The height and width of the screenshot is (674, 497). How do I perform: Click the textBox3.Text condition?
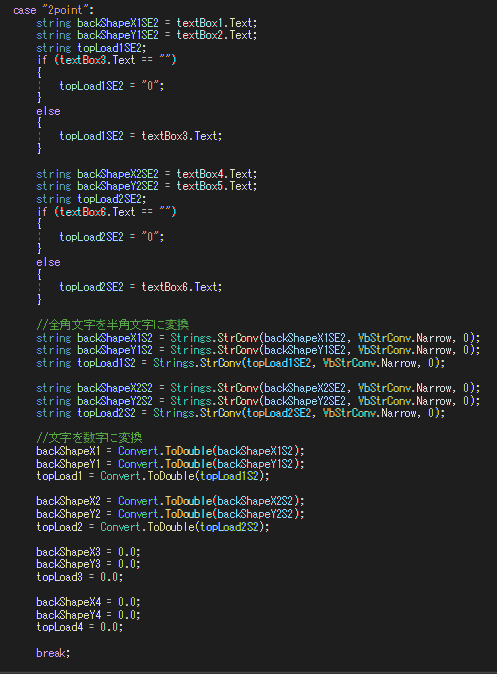[x=97, y=60]
